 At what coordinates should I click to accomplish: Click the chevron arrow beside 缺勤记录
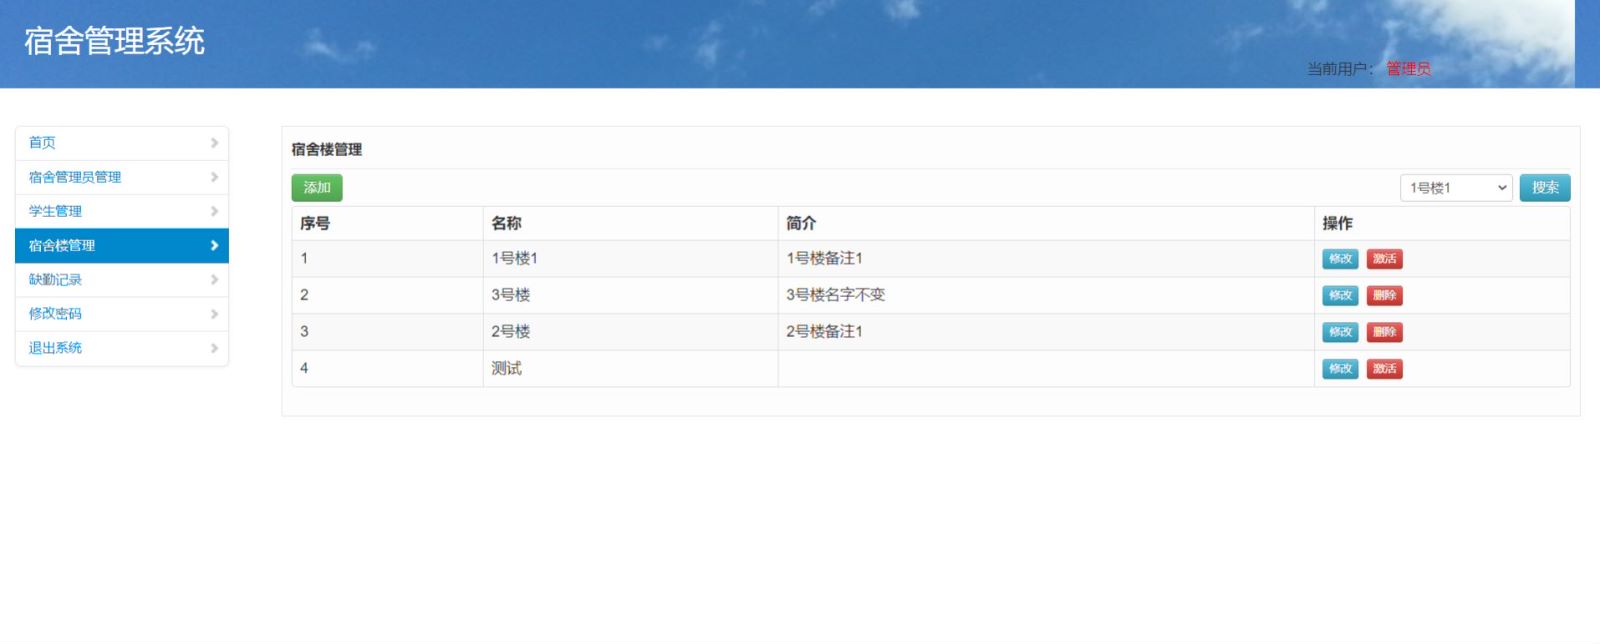214,280
